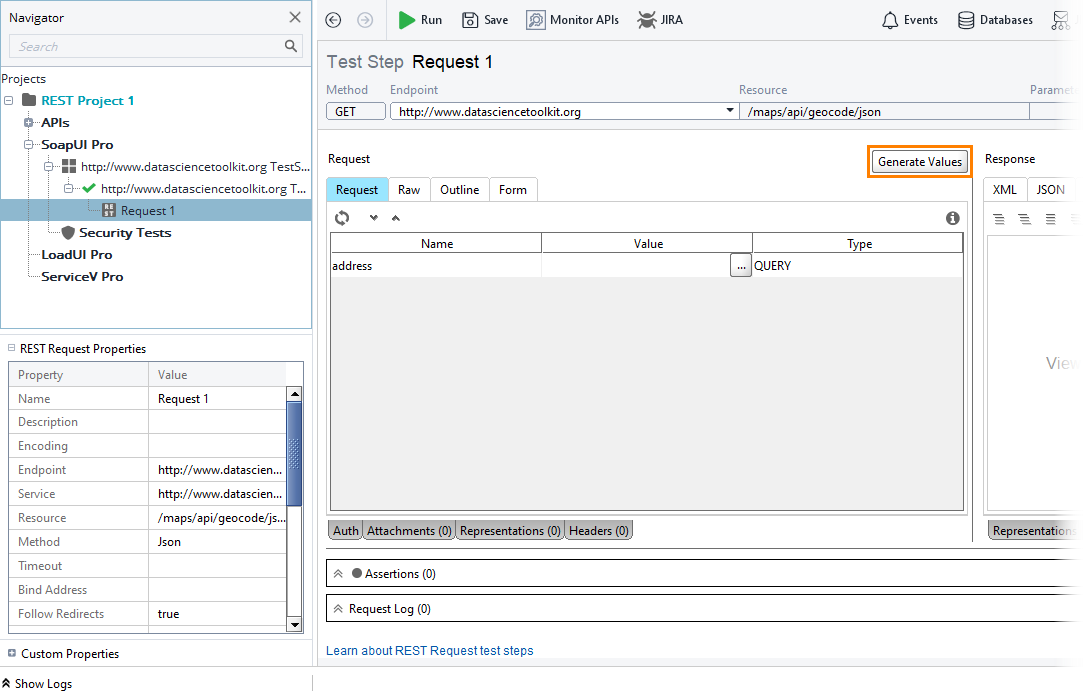Select ServiceV Pro node
The width and height of the screenshot is (1084, 694).
pos(82,276)
